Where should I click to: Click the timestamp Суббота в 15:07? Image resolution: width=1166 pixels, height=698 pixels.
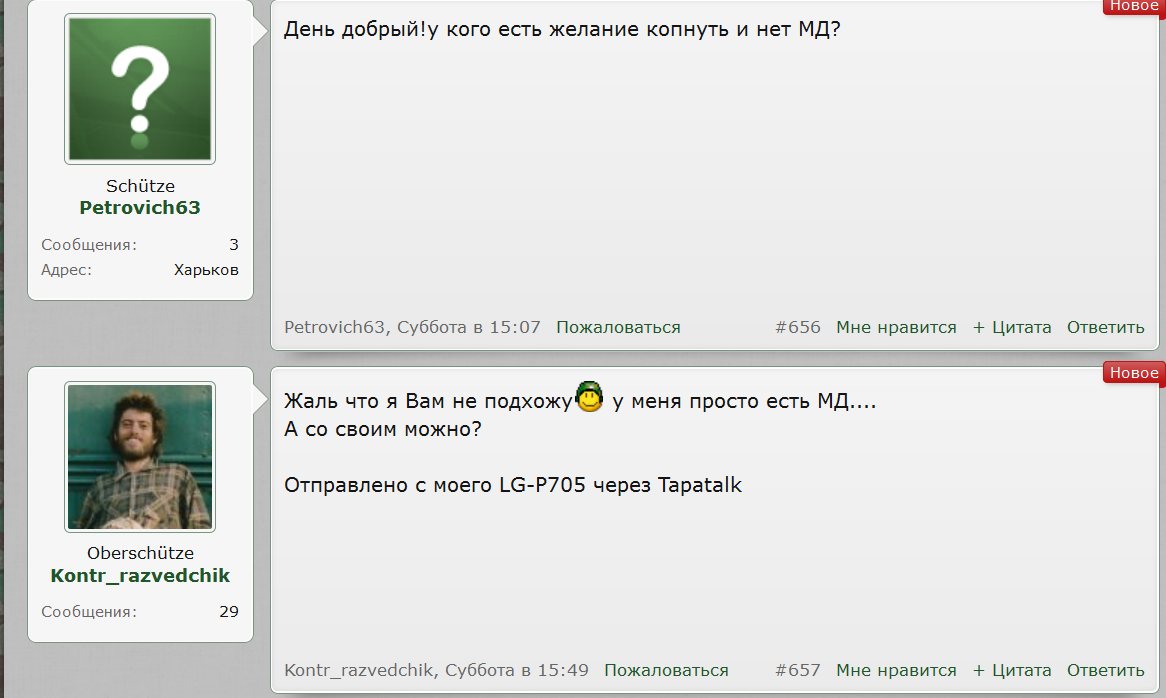click(468, 327)
